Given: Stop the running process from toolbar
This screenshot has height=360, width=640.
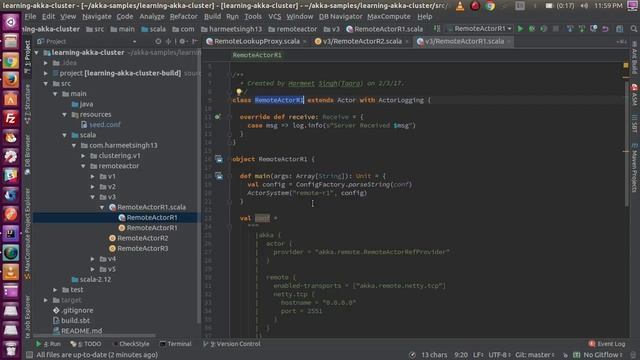Looking at the screenshot, I should [x=556, y=29].
